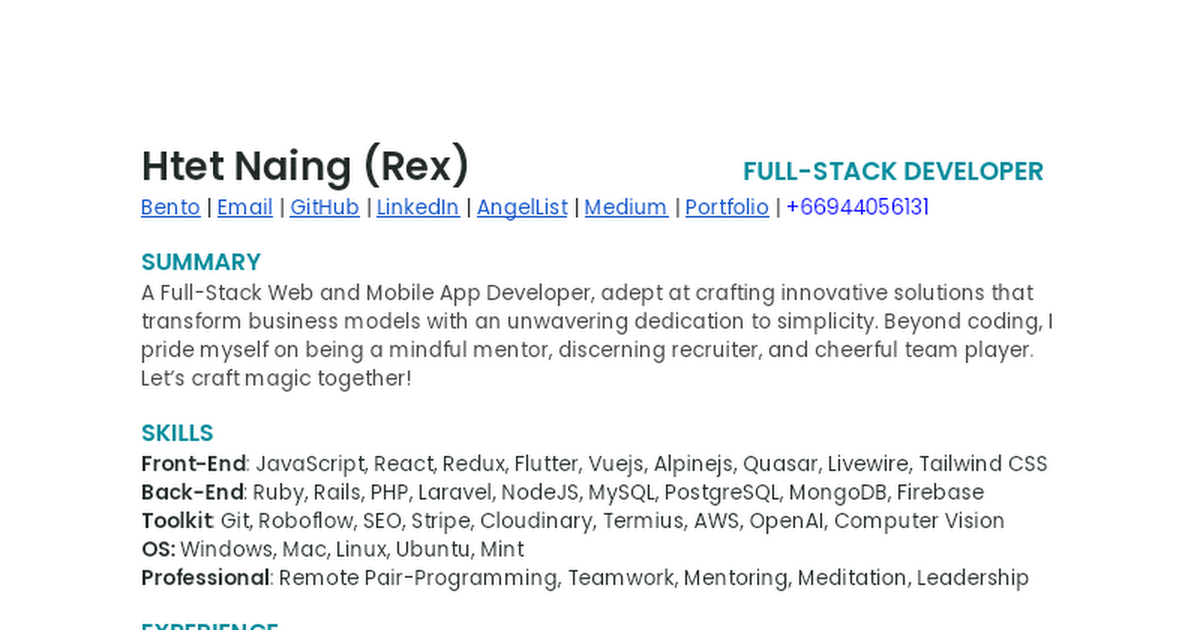Follow the AngelList link

coord(522,207)
